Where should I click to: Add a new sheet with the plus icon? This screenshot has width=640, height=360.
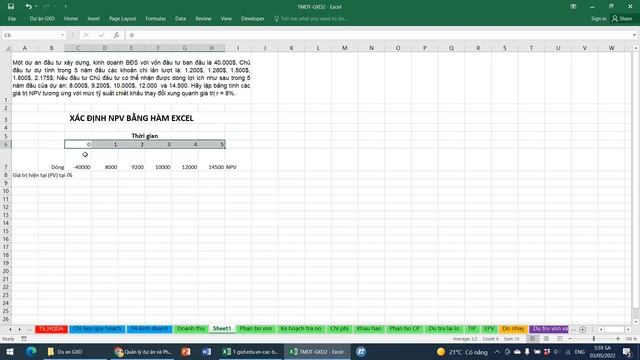[582, 329]
